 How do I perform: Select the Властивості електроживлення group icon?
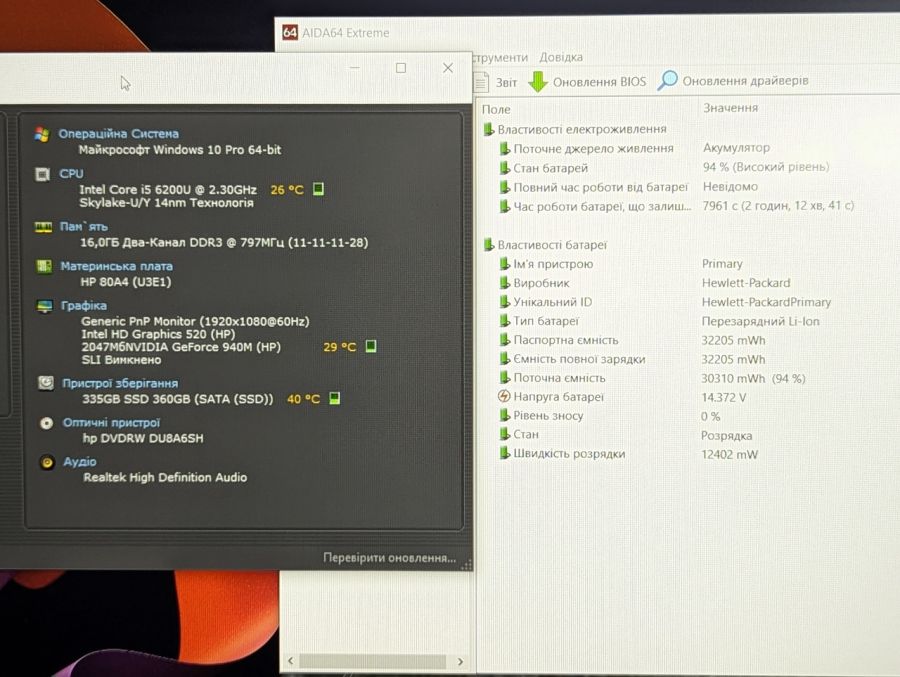488,129
